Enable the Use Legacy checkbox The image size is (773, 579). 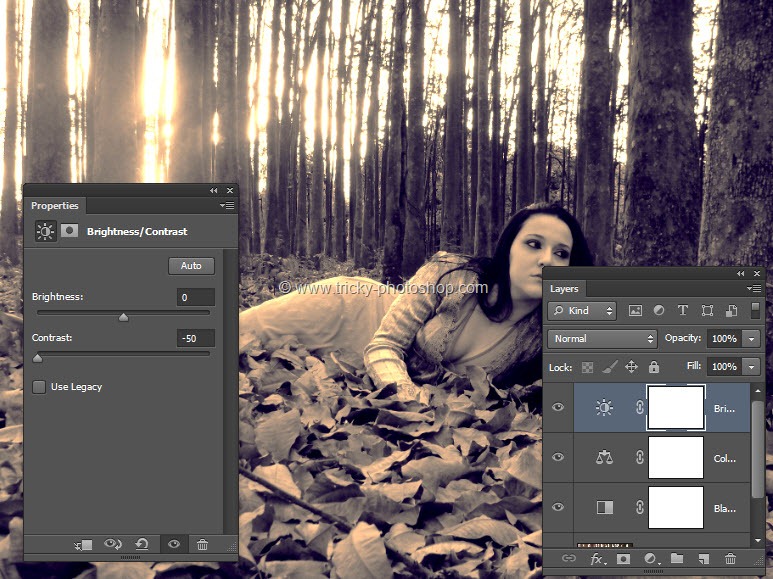(39, 387)
